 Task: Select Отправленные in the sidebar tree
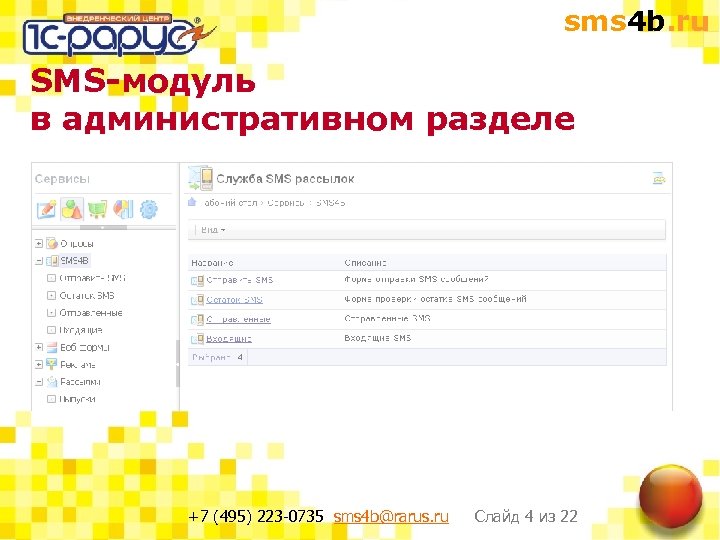tap(90, 313)
